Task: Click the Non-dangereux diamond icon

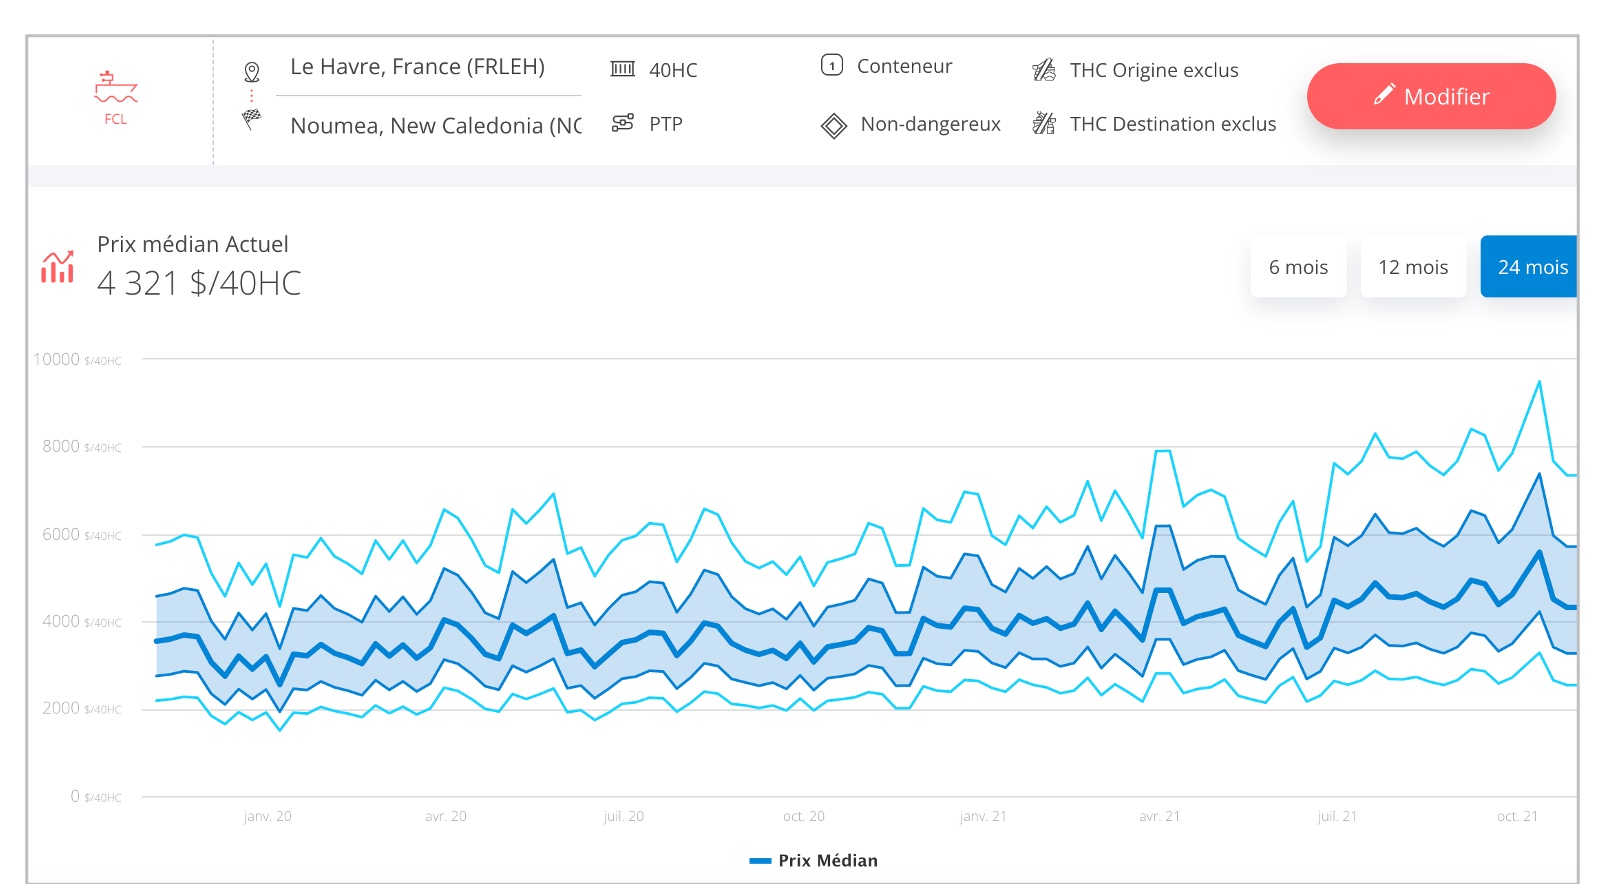Action: pos(833,126)
